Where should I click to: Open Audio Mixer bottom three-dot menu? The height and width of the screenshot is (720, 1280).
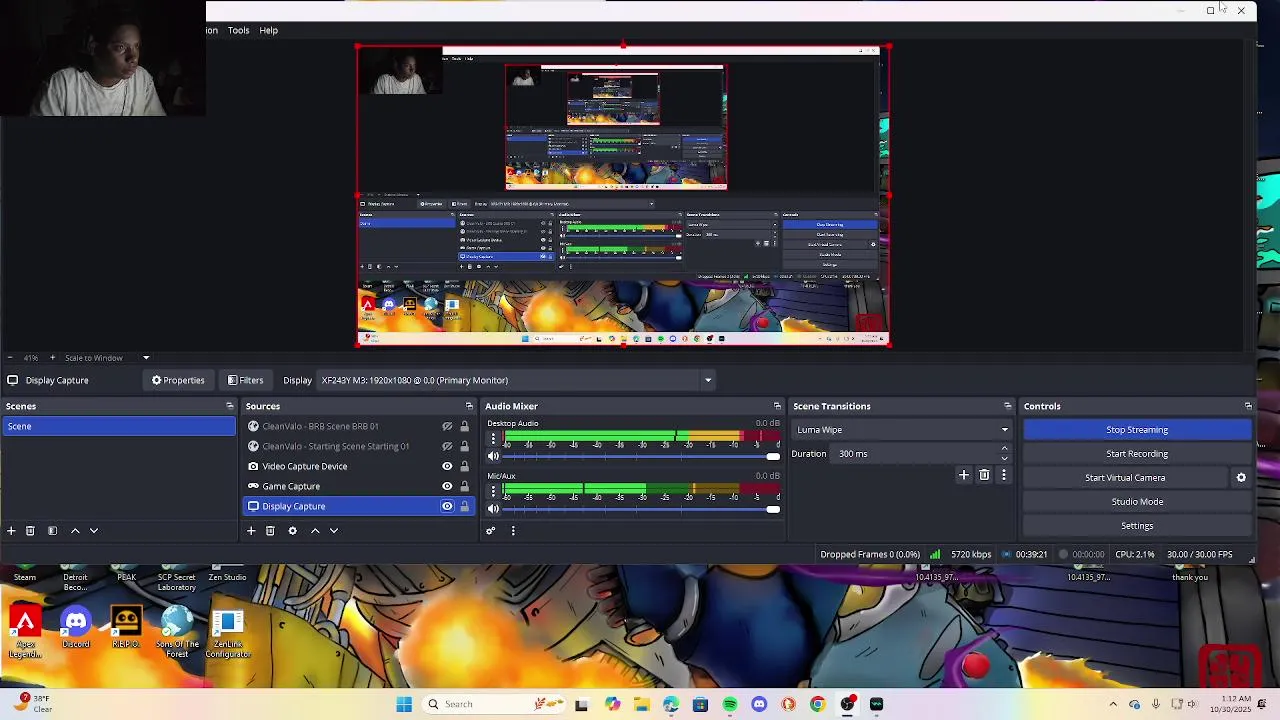[513, 531]
